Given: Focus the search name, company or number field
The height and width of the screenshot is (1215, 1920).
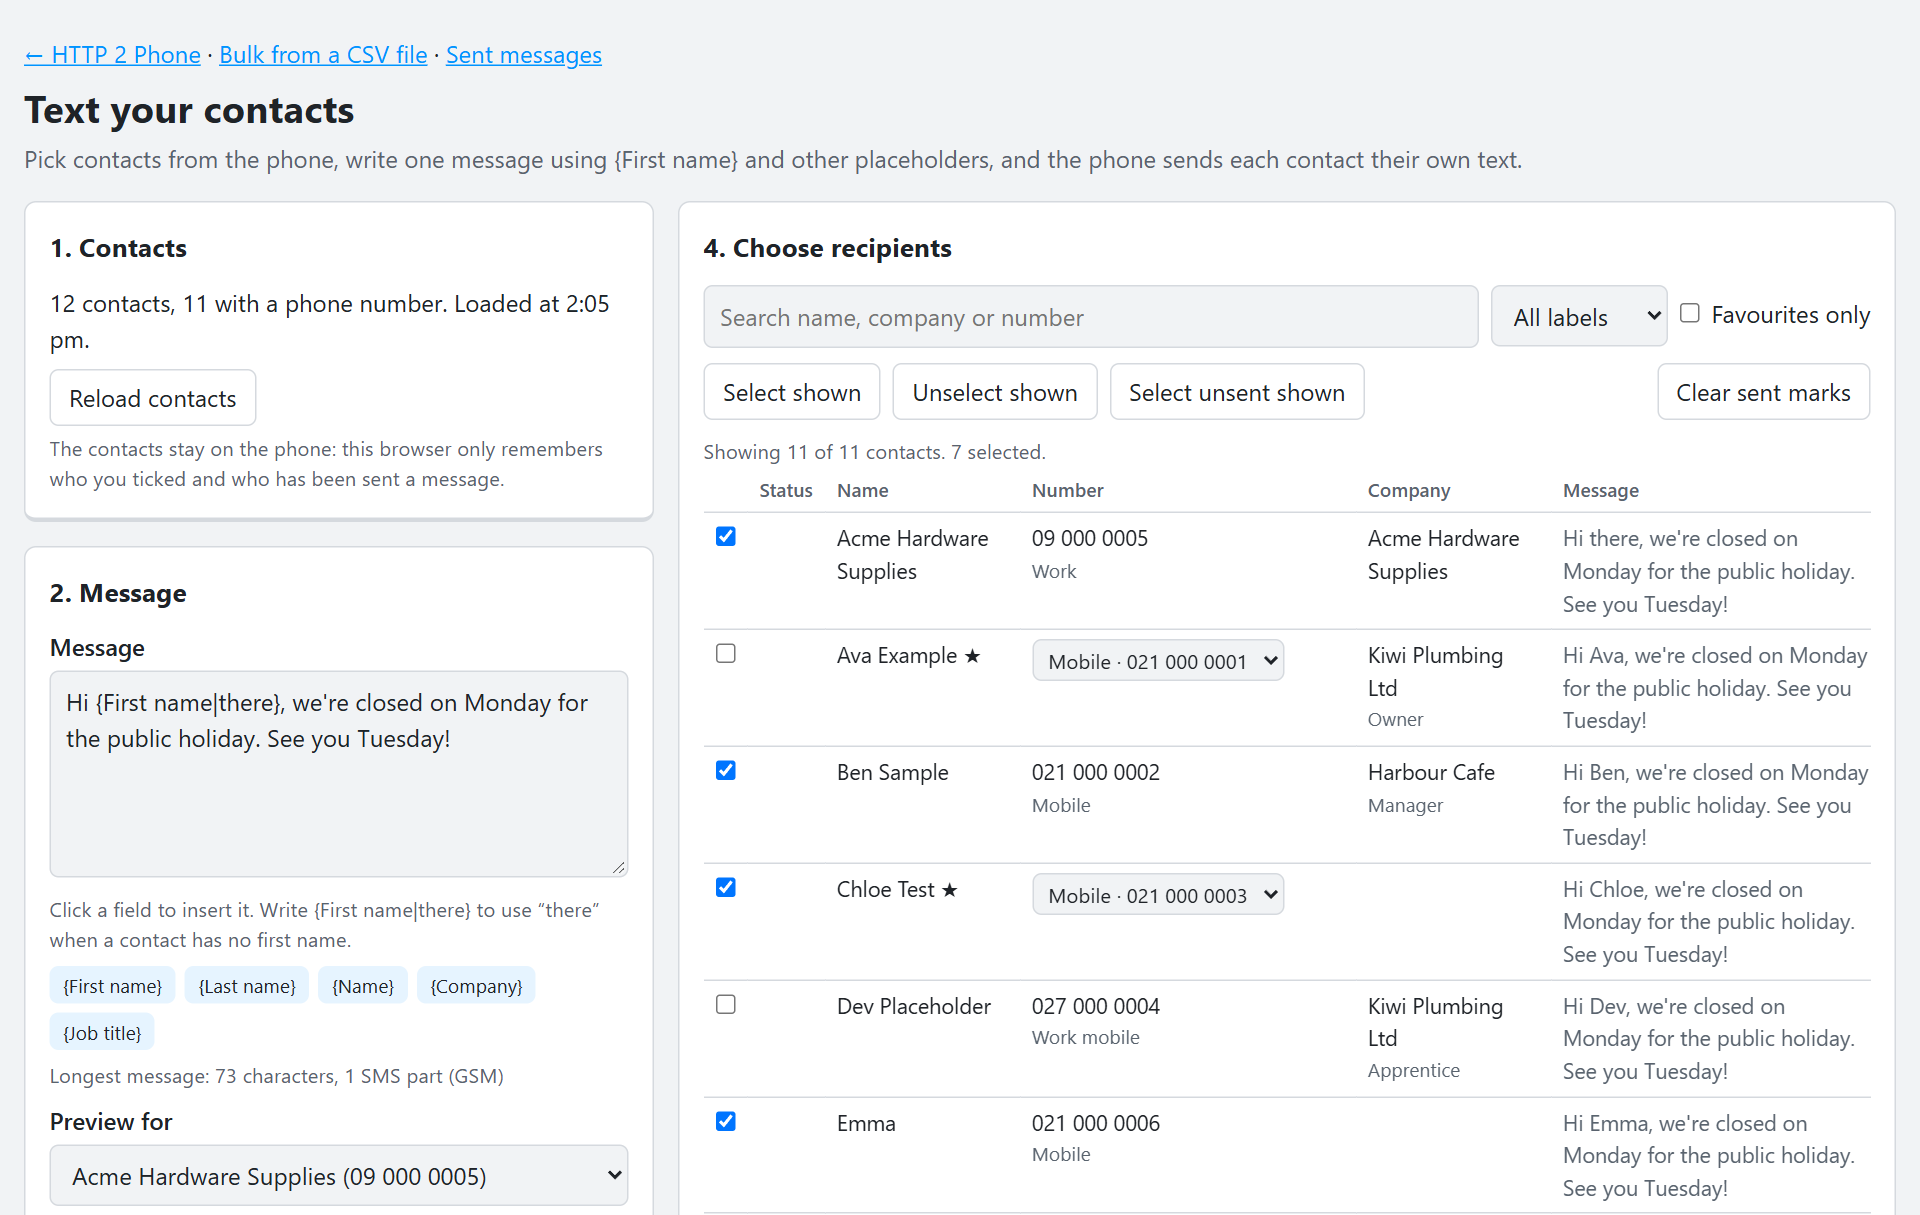Looking at the screenshot, I should [x=1091, y=317].
